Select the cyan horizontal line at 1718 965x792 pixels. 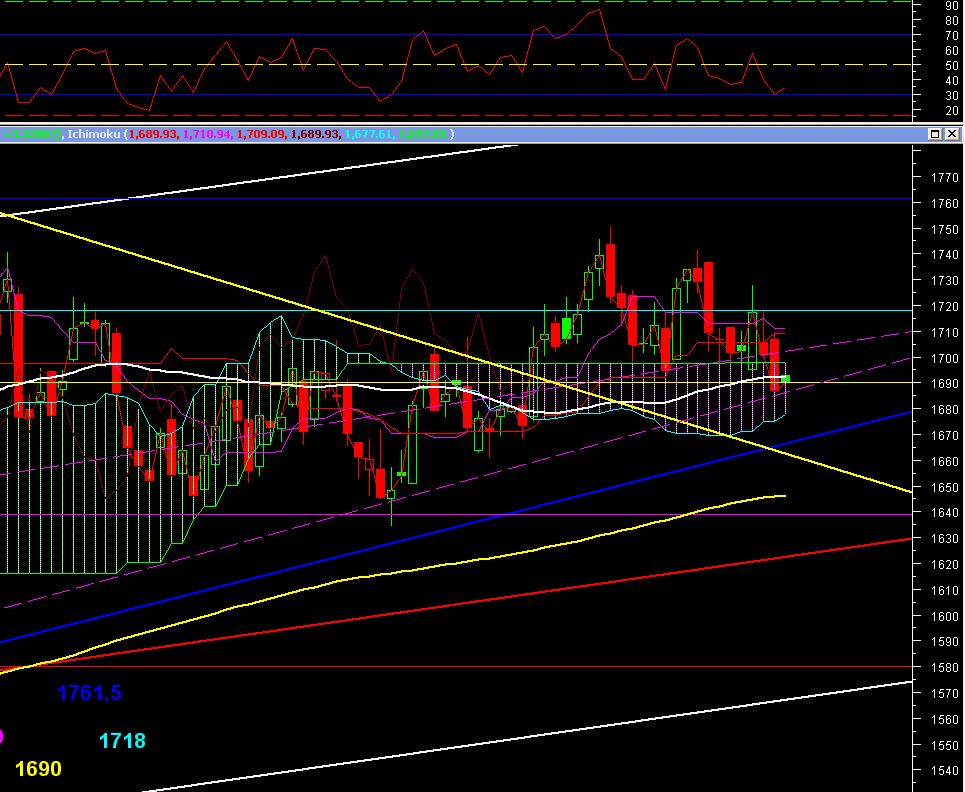[x=455, y=311]
